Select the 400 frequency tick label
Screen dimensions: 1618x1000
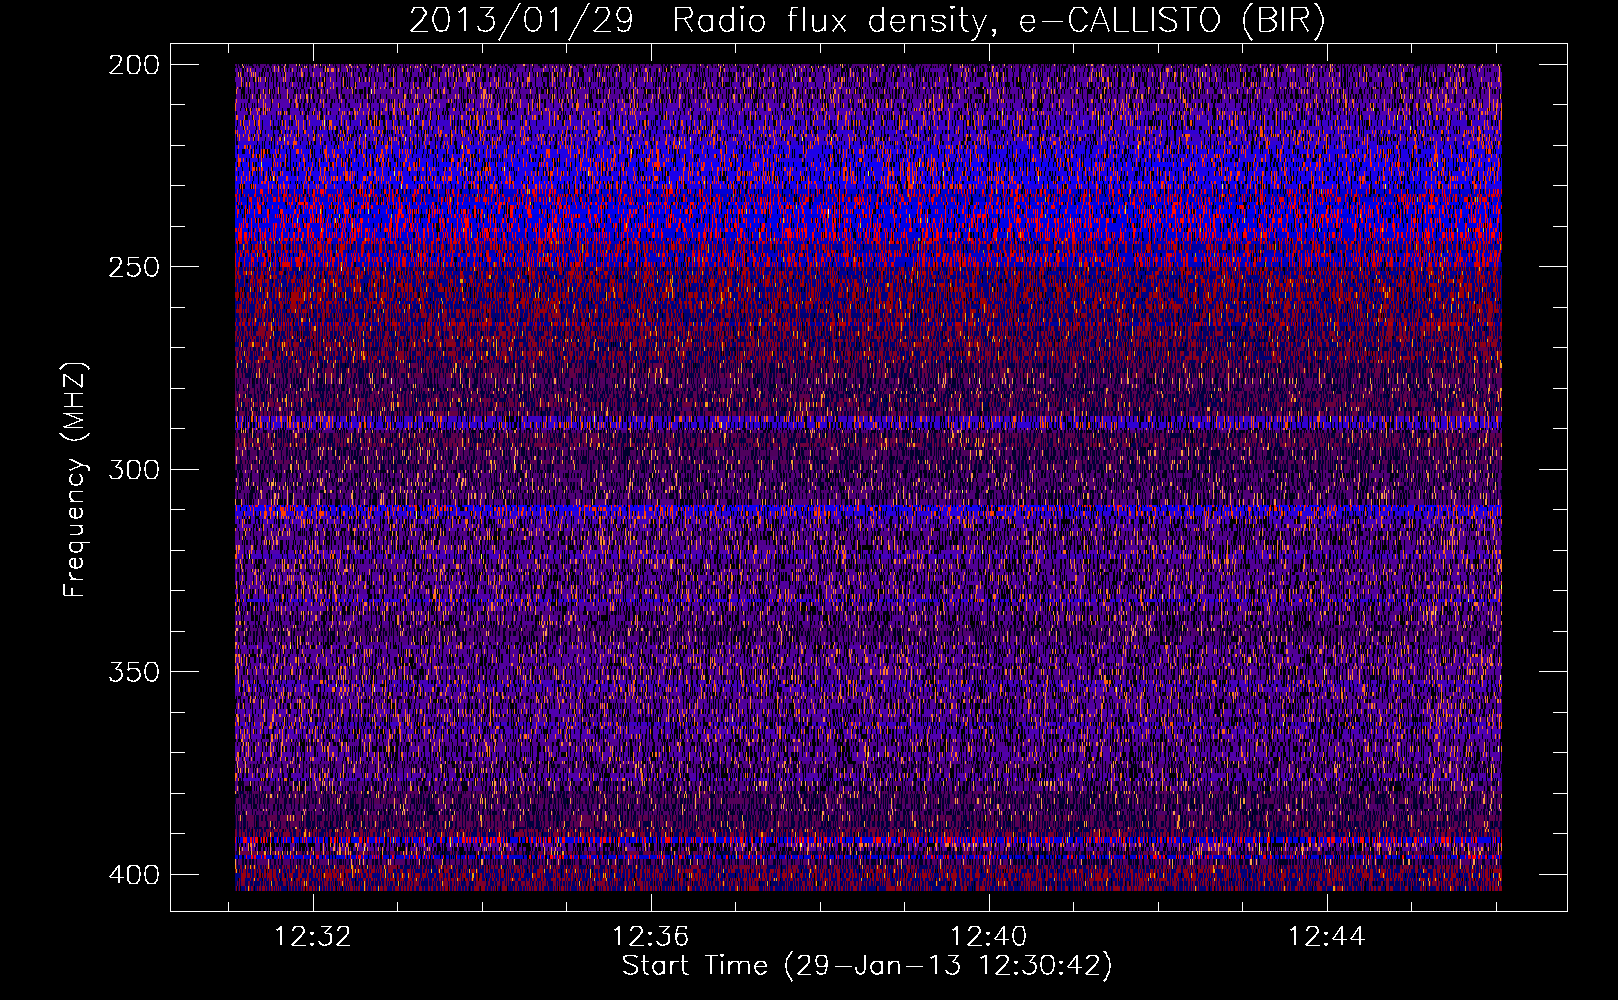point(133,874)
